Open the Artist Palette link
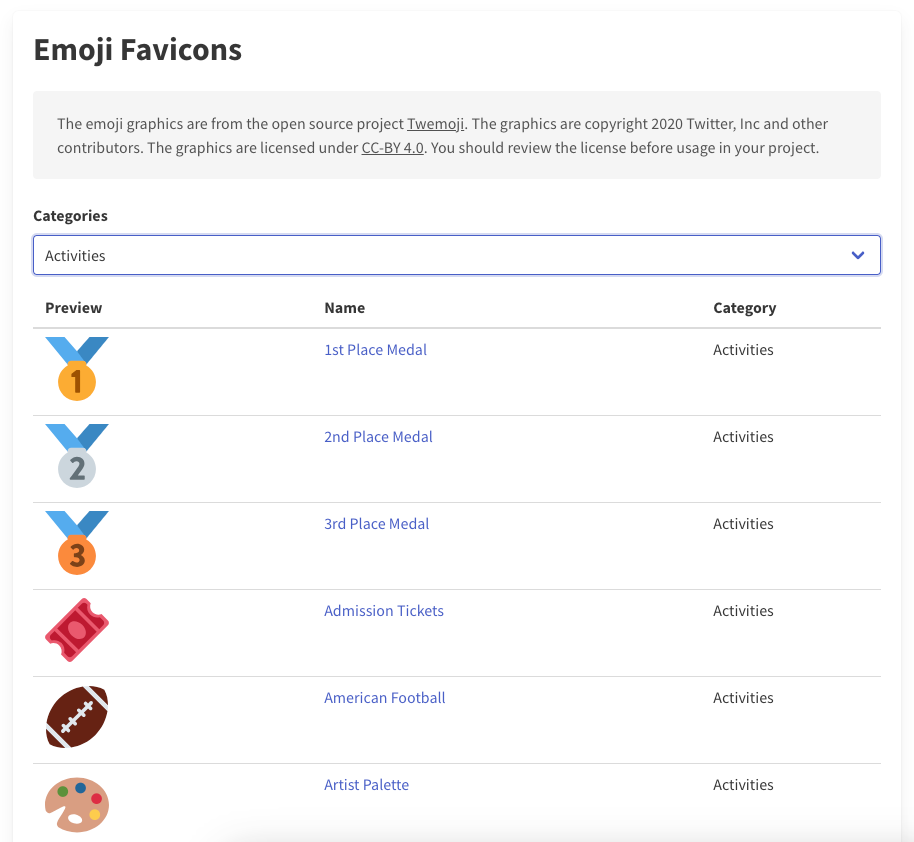This screenshot has height=842, width=914. click(366, 785)
